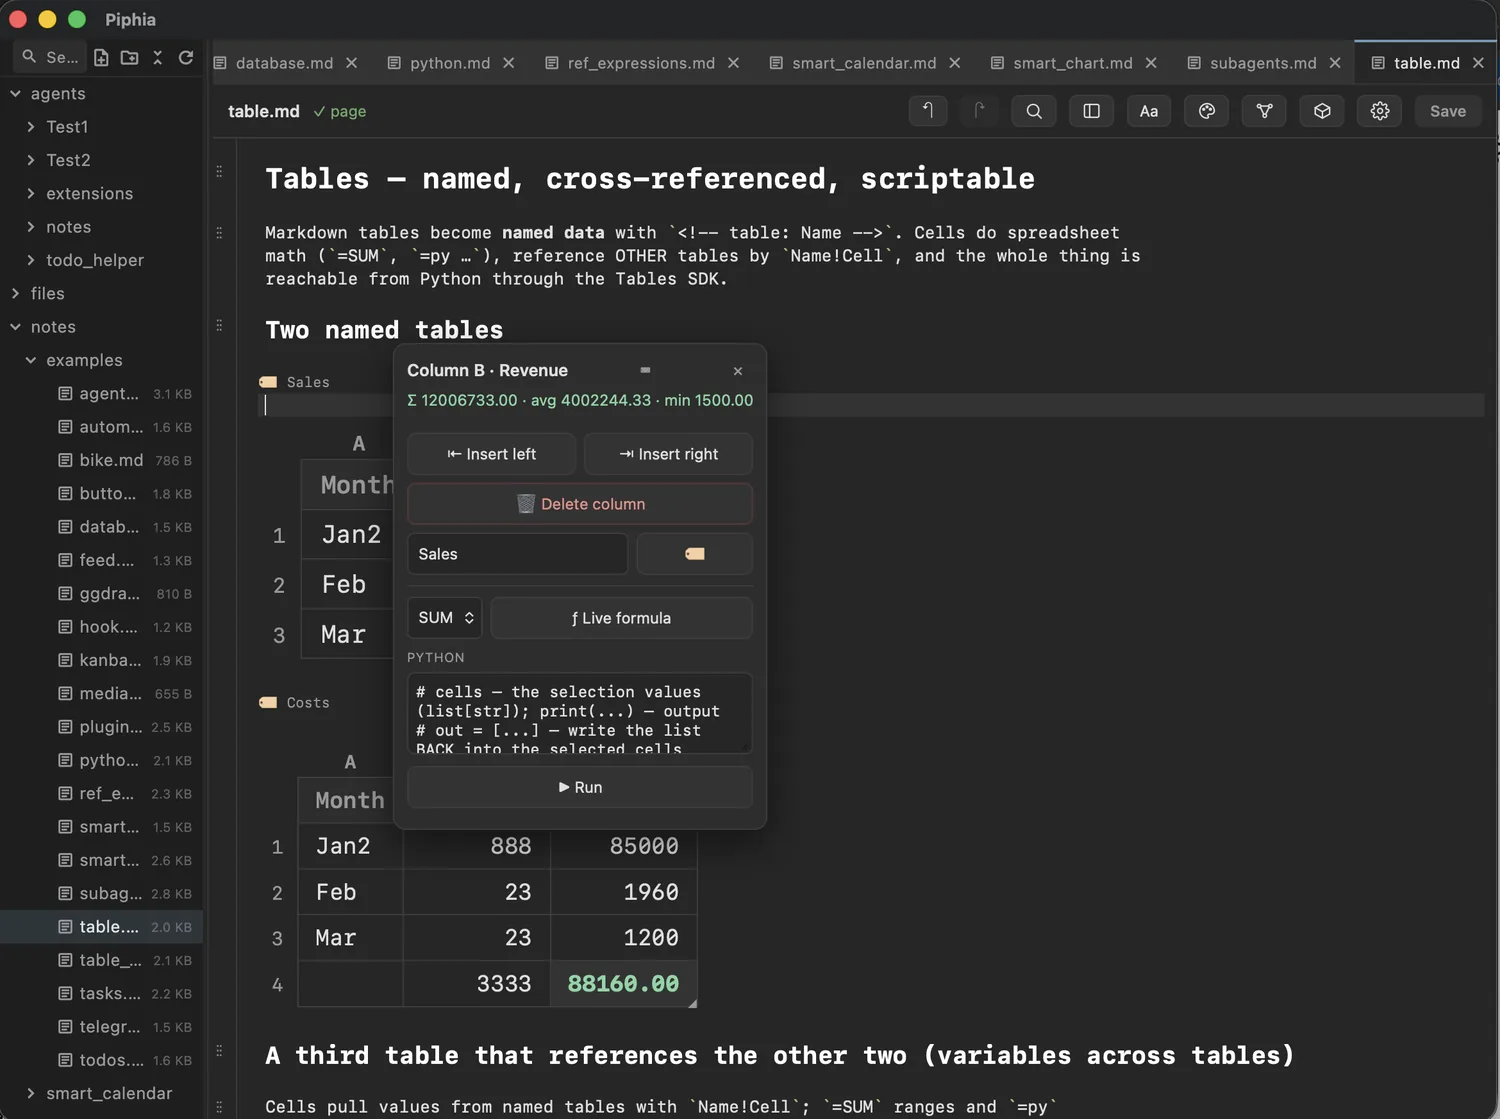This screenshot has width=1500, height=1119.
Task: Expand the todo_helper folder
Action: pyautogui.click(x=31, y=260)
